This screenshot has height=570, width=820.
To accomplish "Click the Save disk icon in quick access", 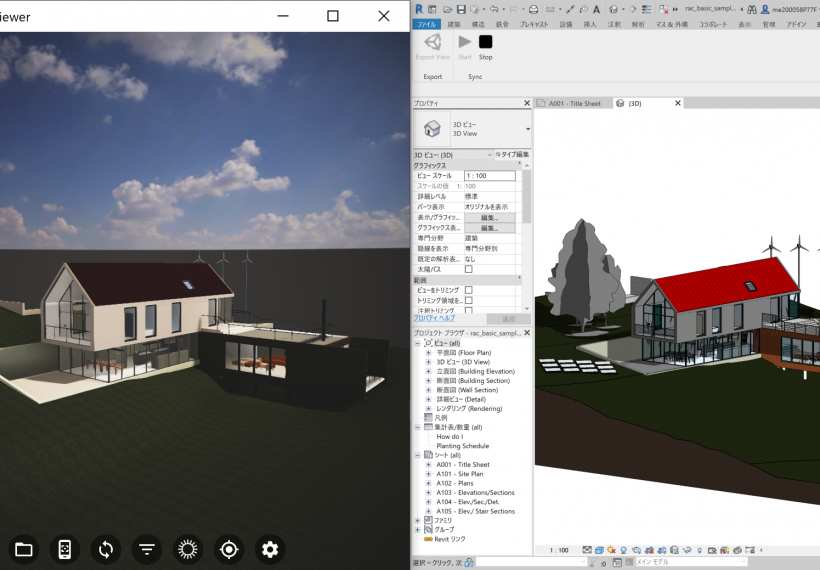I will click(x=461, y=9).
